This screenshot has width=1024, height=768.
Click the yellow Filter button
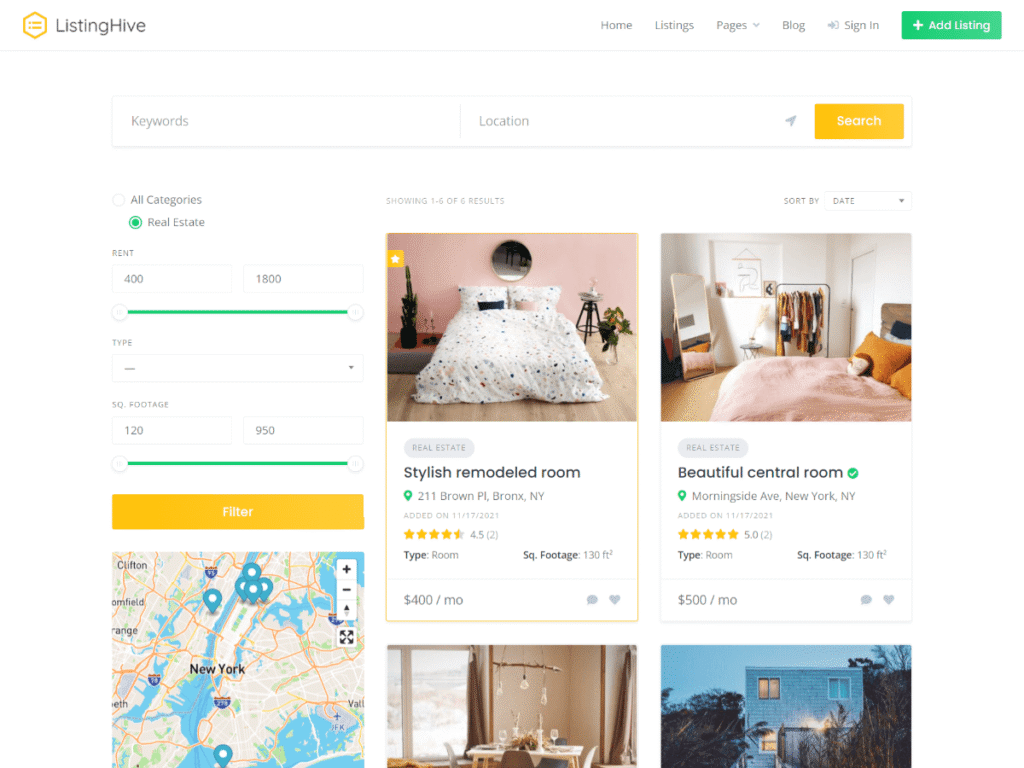pos(237,511)
